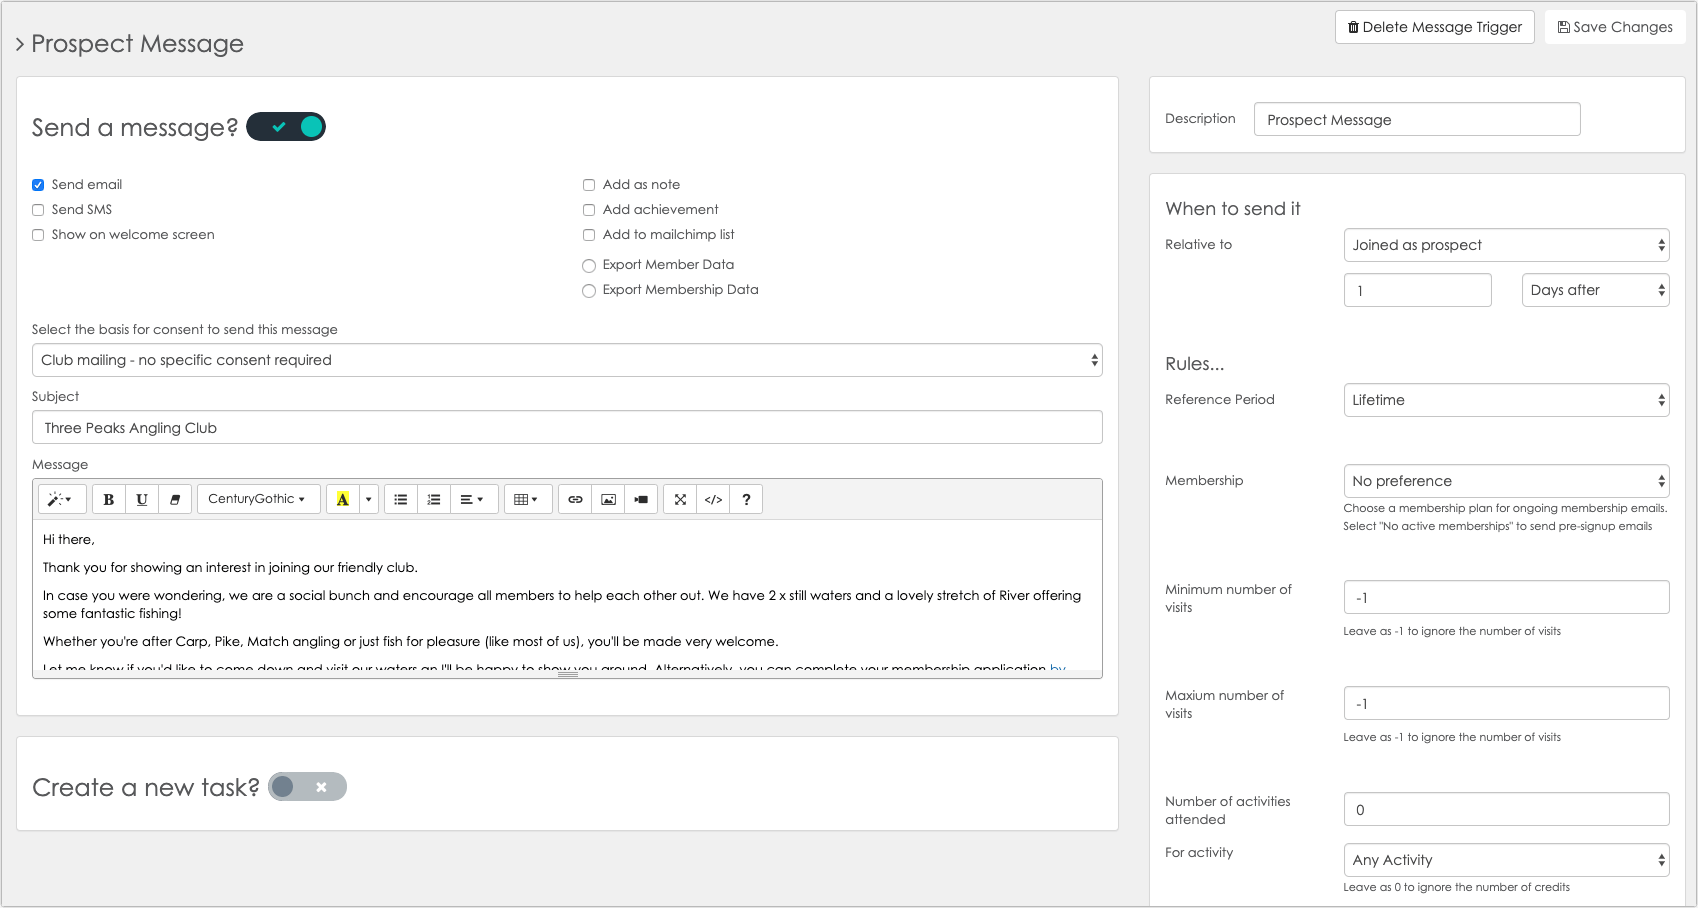
Task: Enable the Send SMS checkbox
Action: click(38, 210)
